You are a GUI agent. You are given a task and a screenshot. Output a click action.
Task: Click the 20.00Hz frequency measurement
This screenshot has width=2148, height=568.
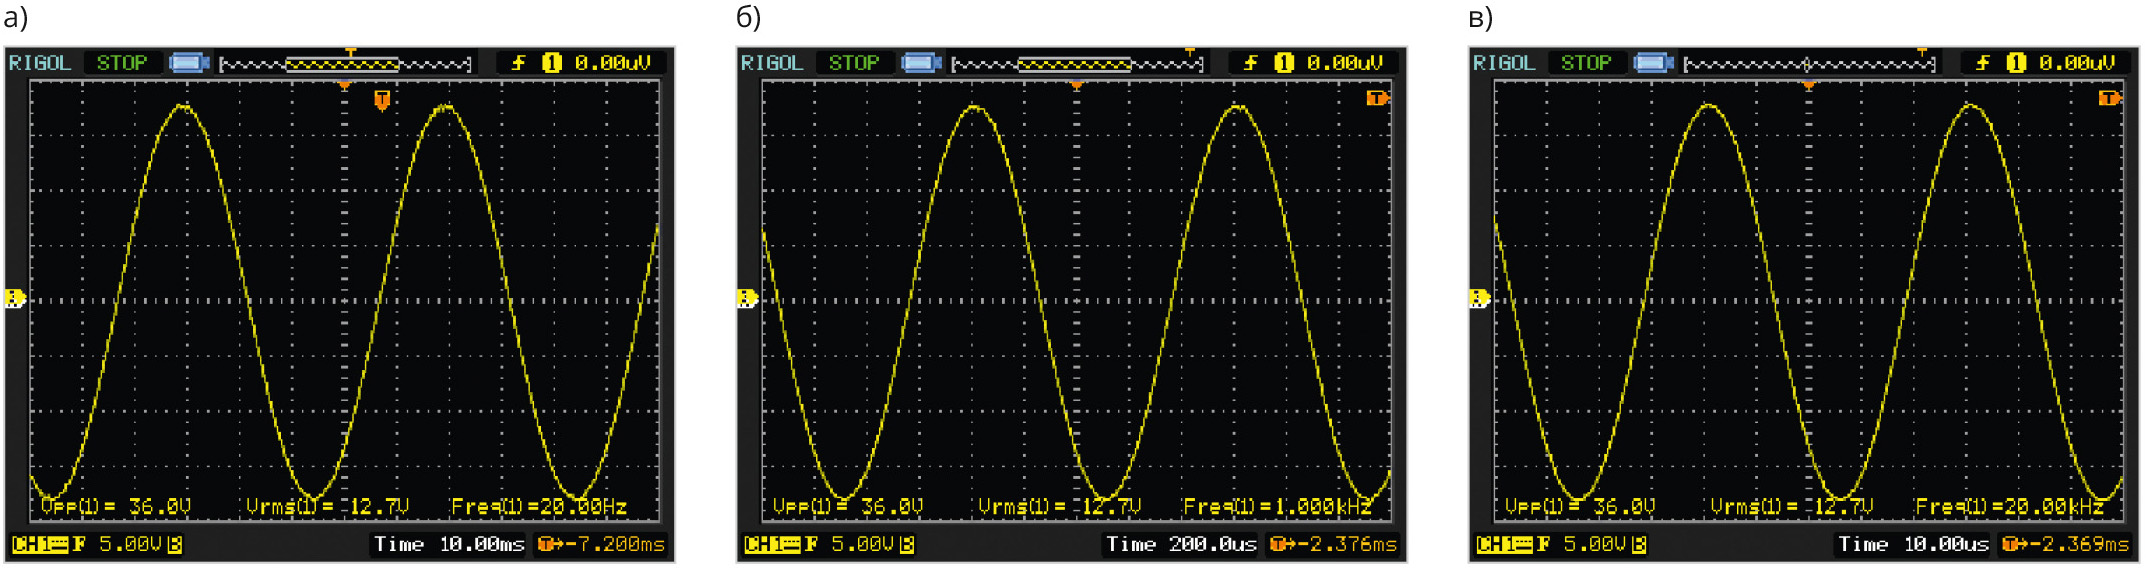(x=539, y=507)
